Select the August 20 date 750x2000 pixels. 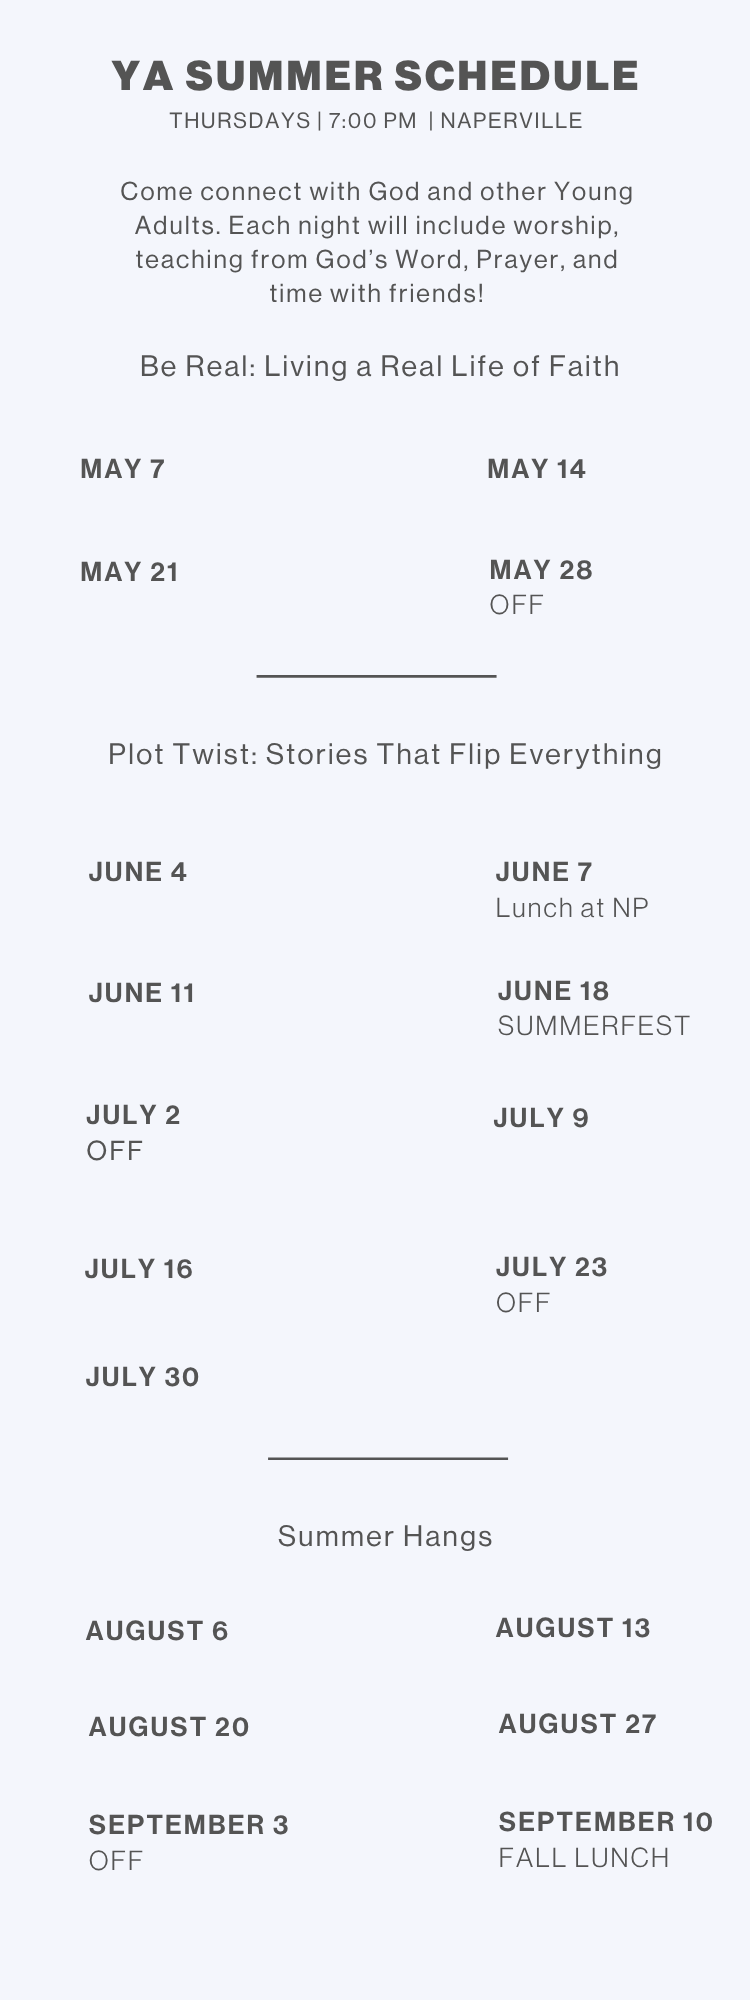pyautogui.click(x=169, y=1727)
